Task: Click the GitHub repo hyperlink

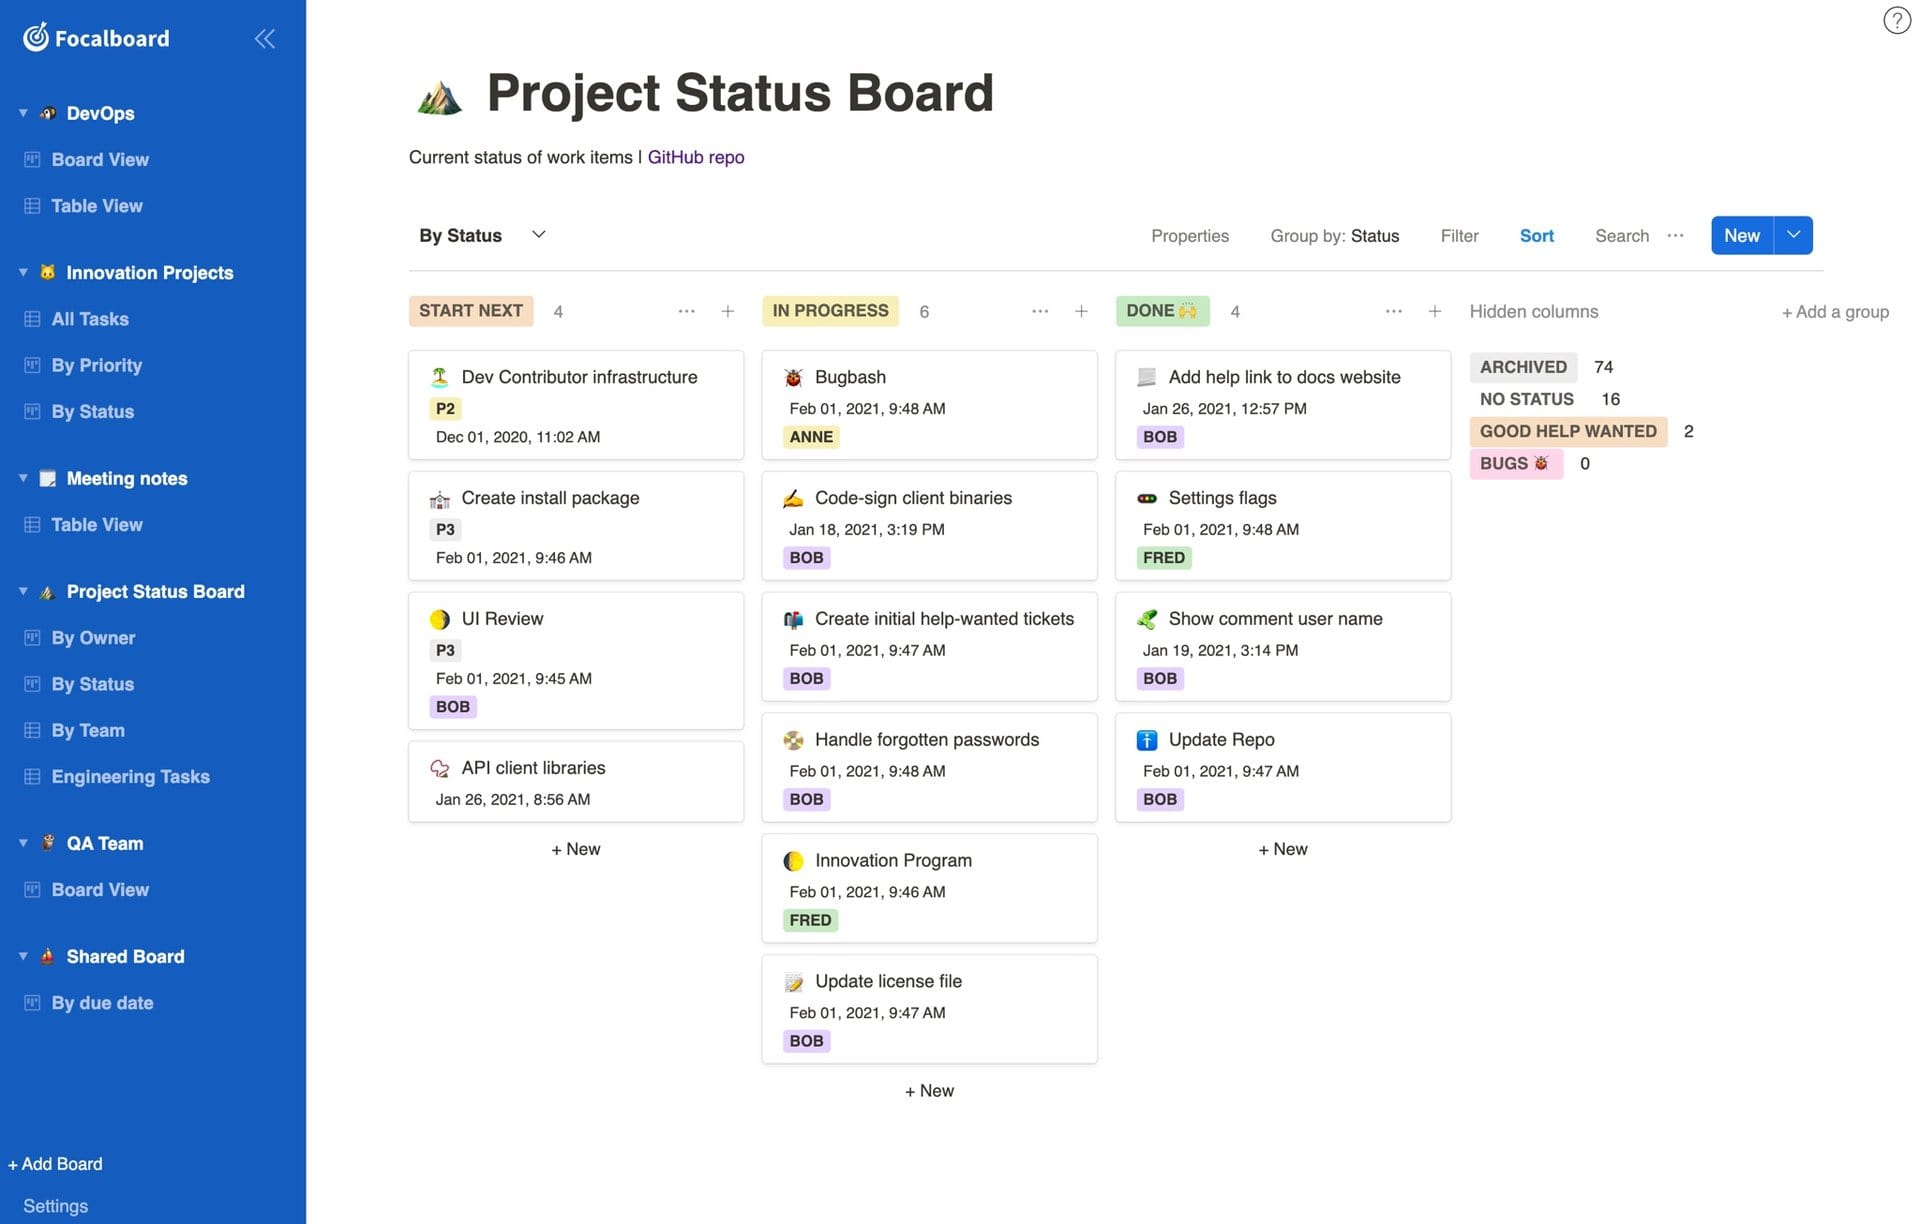Action: pyautogui.click(x=696, y=157)
